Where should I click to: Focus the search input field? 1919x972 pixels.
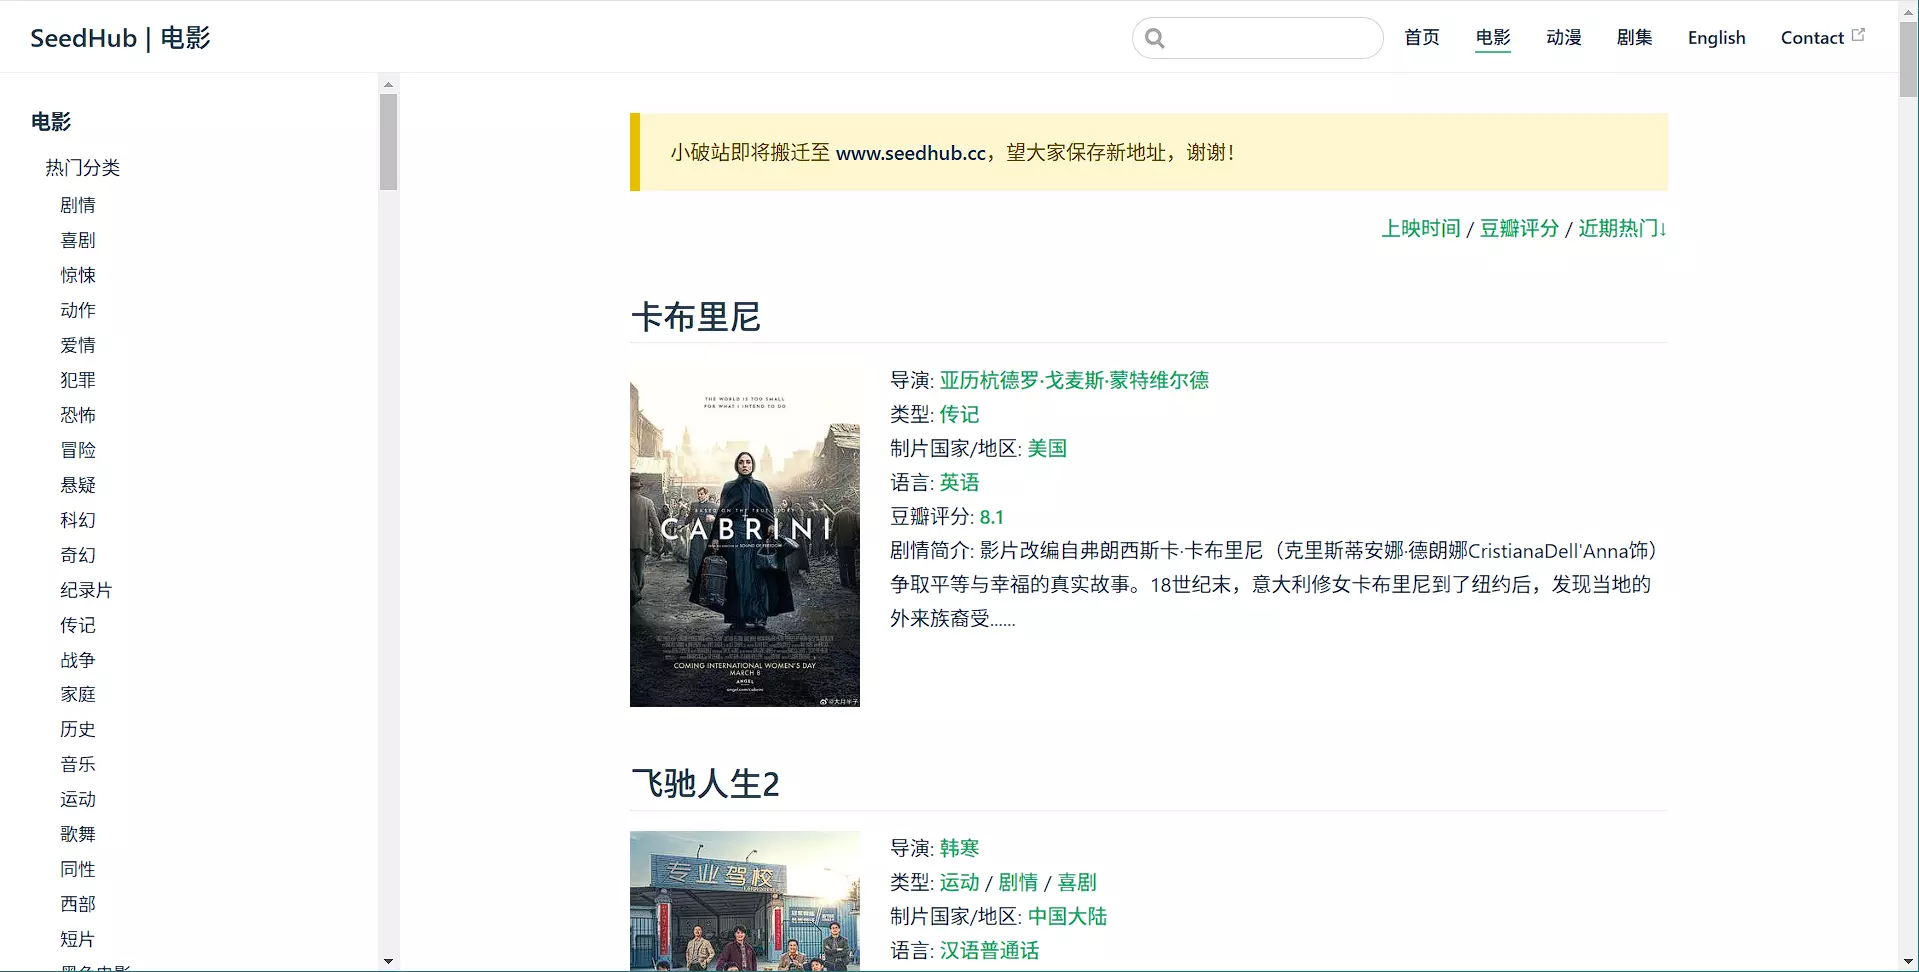tap(1272, 38)
